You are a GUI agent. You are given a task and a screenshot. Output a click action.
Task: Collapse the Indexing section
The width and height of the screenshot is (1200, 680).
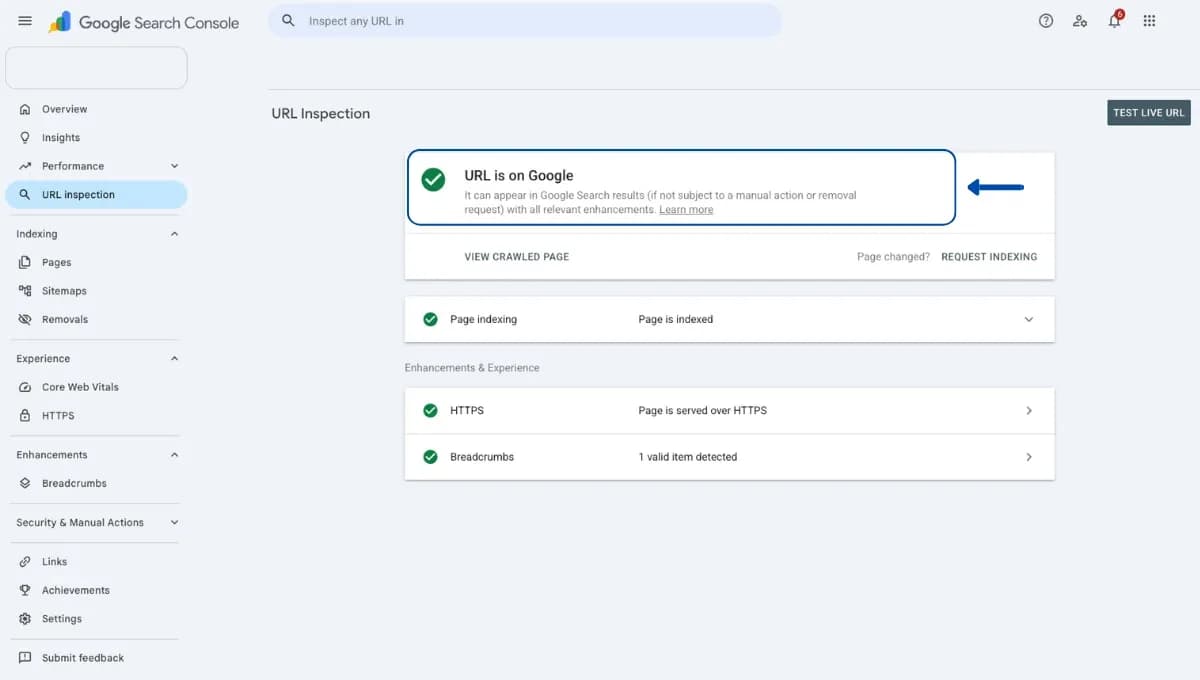pyautogui.click(x=174, y=234)
